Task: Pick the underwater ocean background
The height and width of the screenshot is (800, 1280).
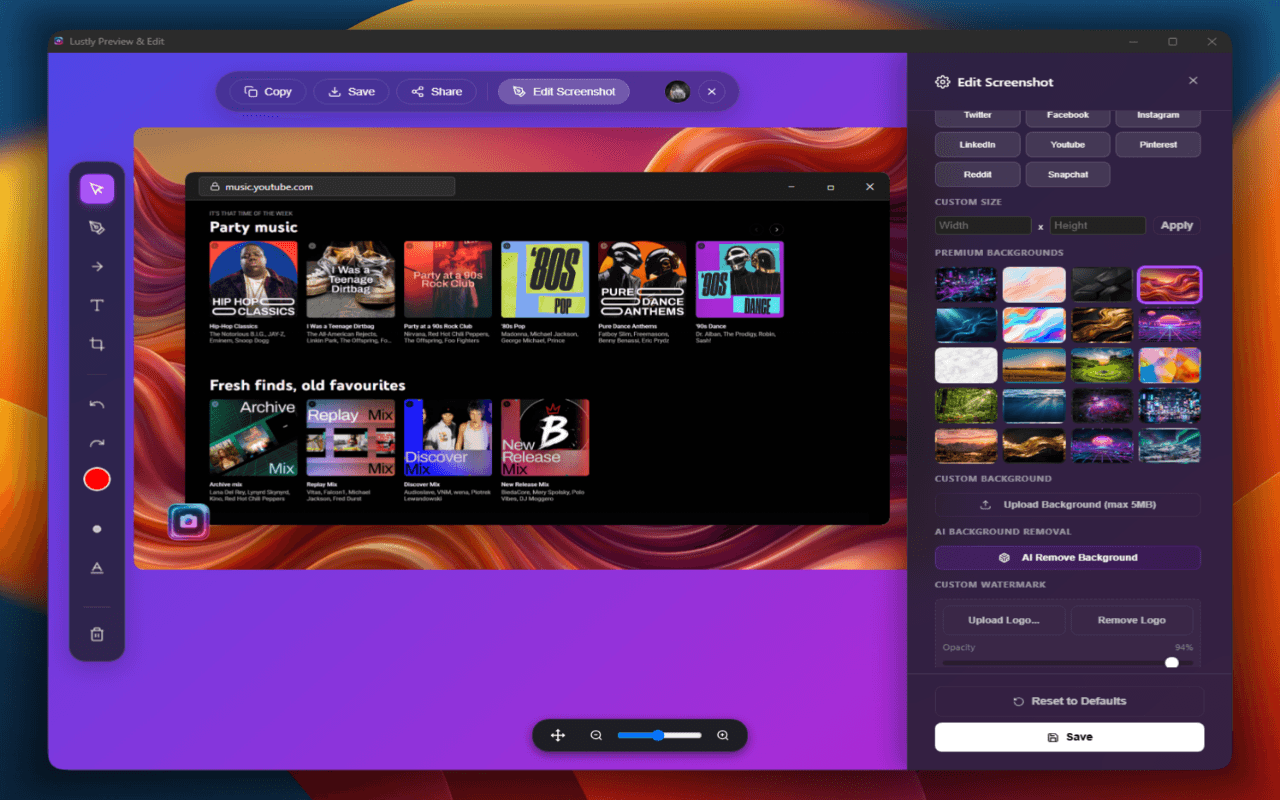Action: 1034,406
